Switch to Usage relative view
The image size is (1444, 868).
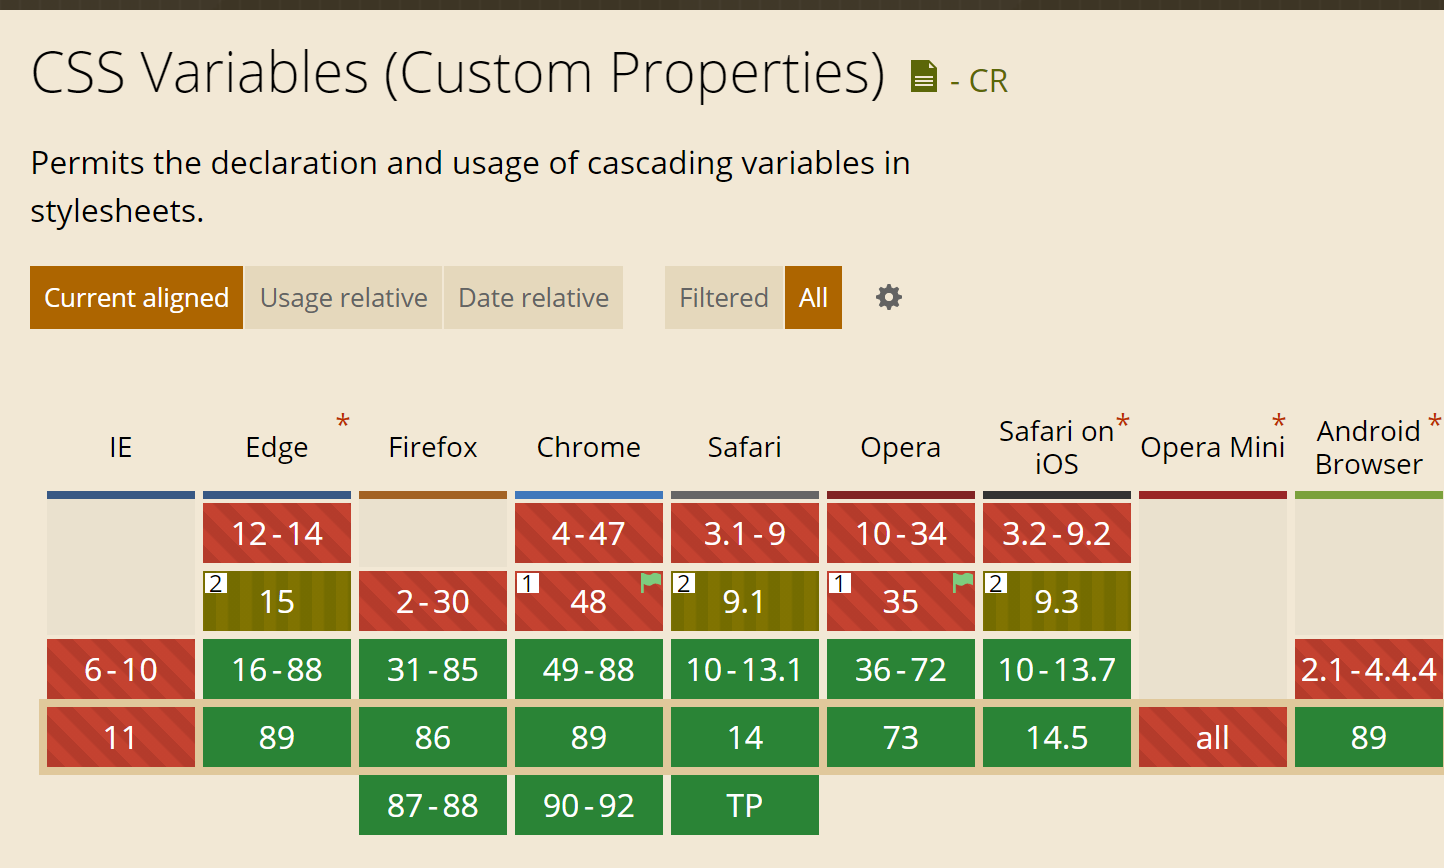[x=343, y=298]
